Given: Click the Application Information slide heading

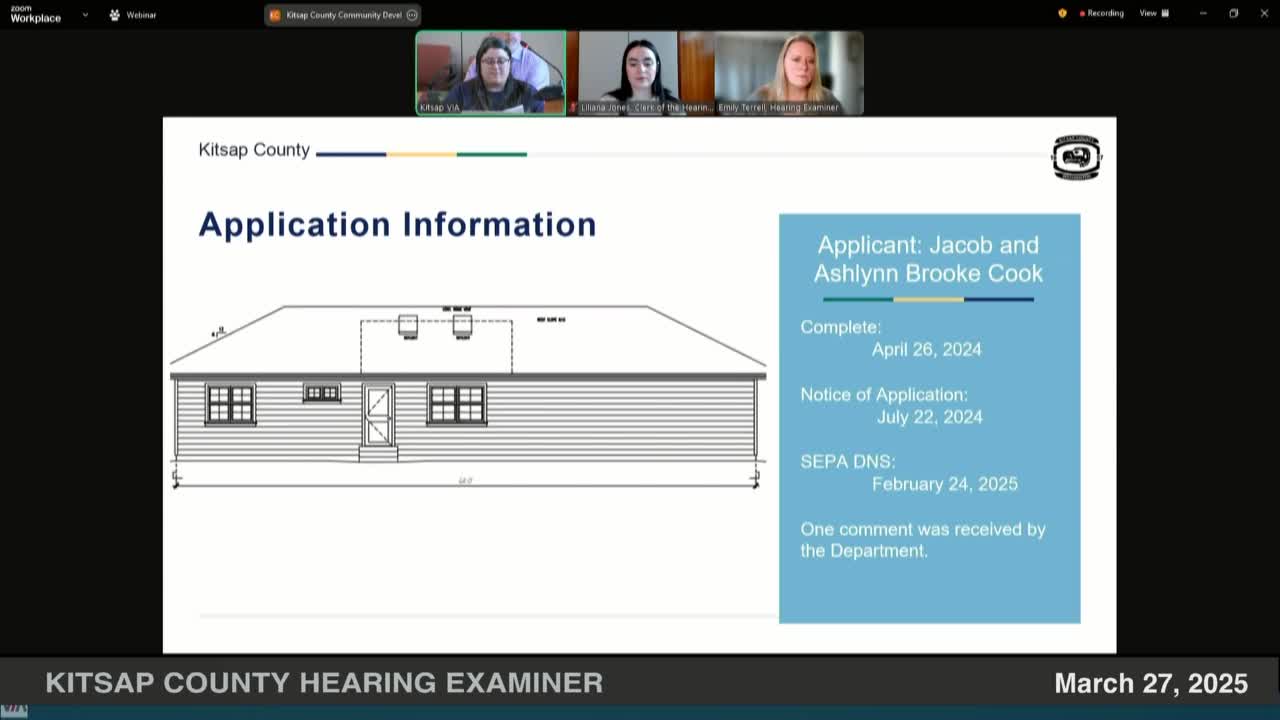Looking at the screenshot, I should (397, 224).
